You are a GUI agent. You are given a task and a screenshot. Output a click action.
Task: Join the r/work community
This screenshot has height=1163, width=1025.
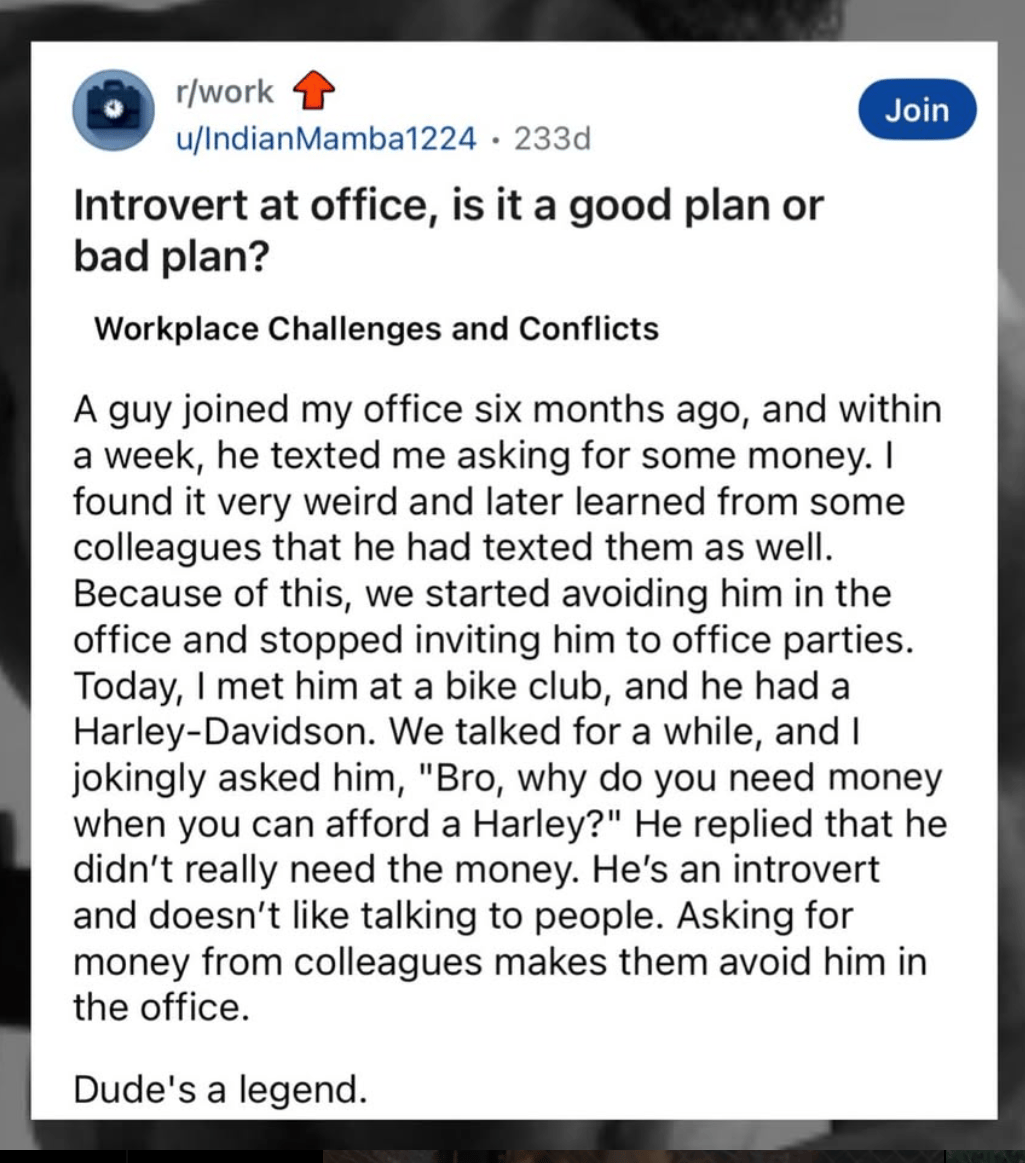tap(917, 109)
